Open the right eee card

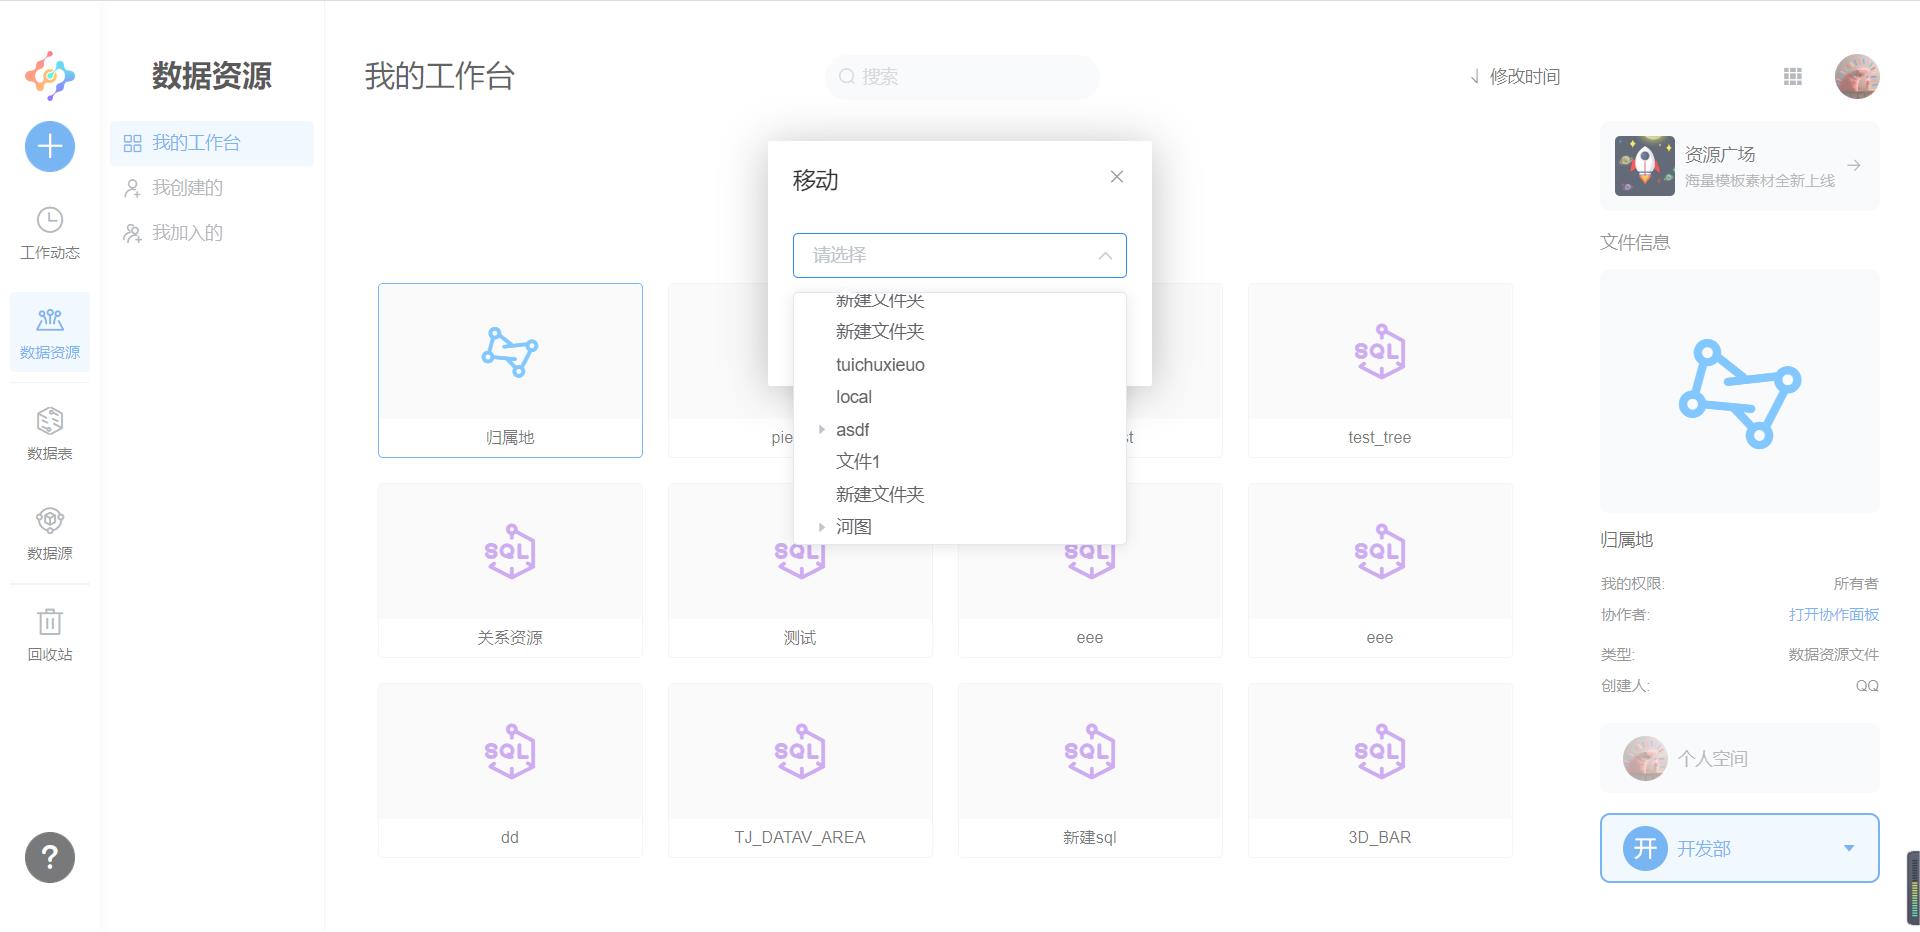click(x=1380, y=570)
